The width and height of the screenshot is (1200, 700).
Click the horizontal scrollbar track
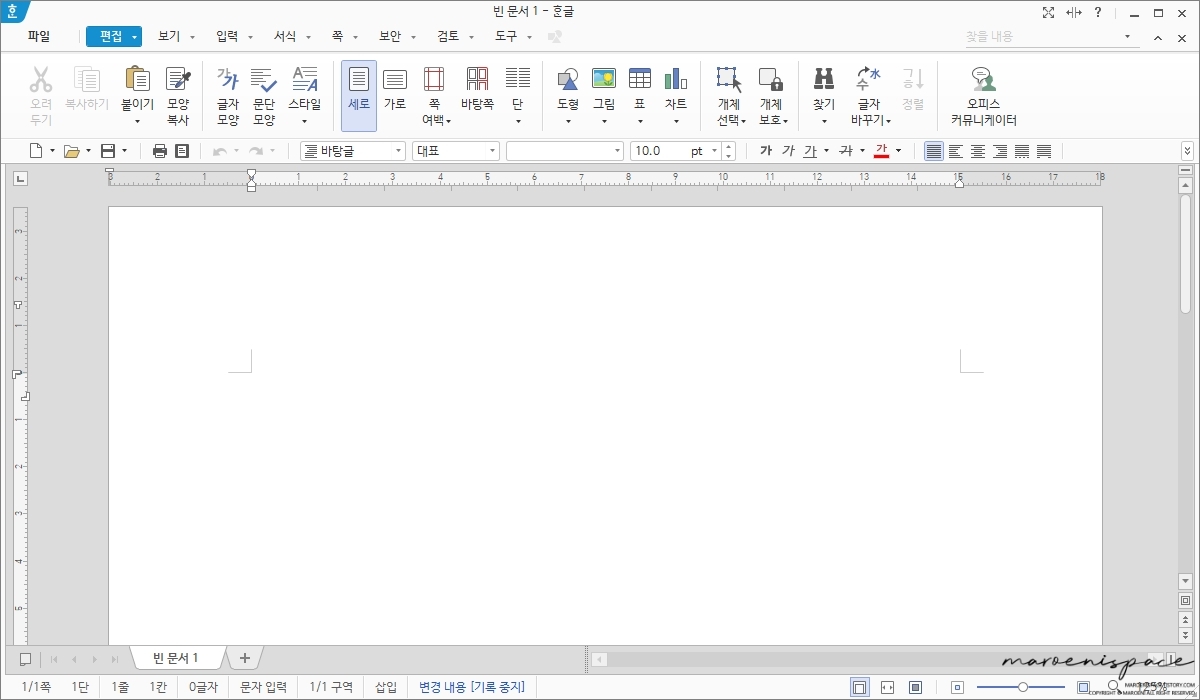pos(880,659)
